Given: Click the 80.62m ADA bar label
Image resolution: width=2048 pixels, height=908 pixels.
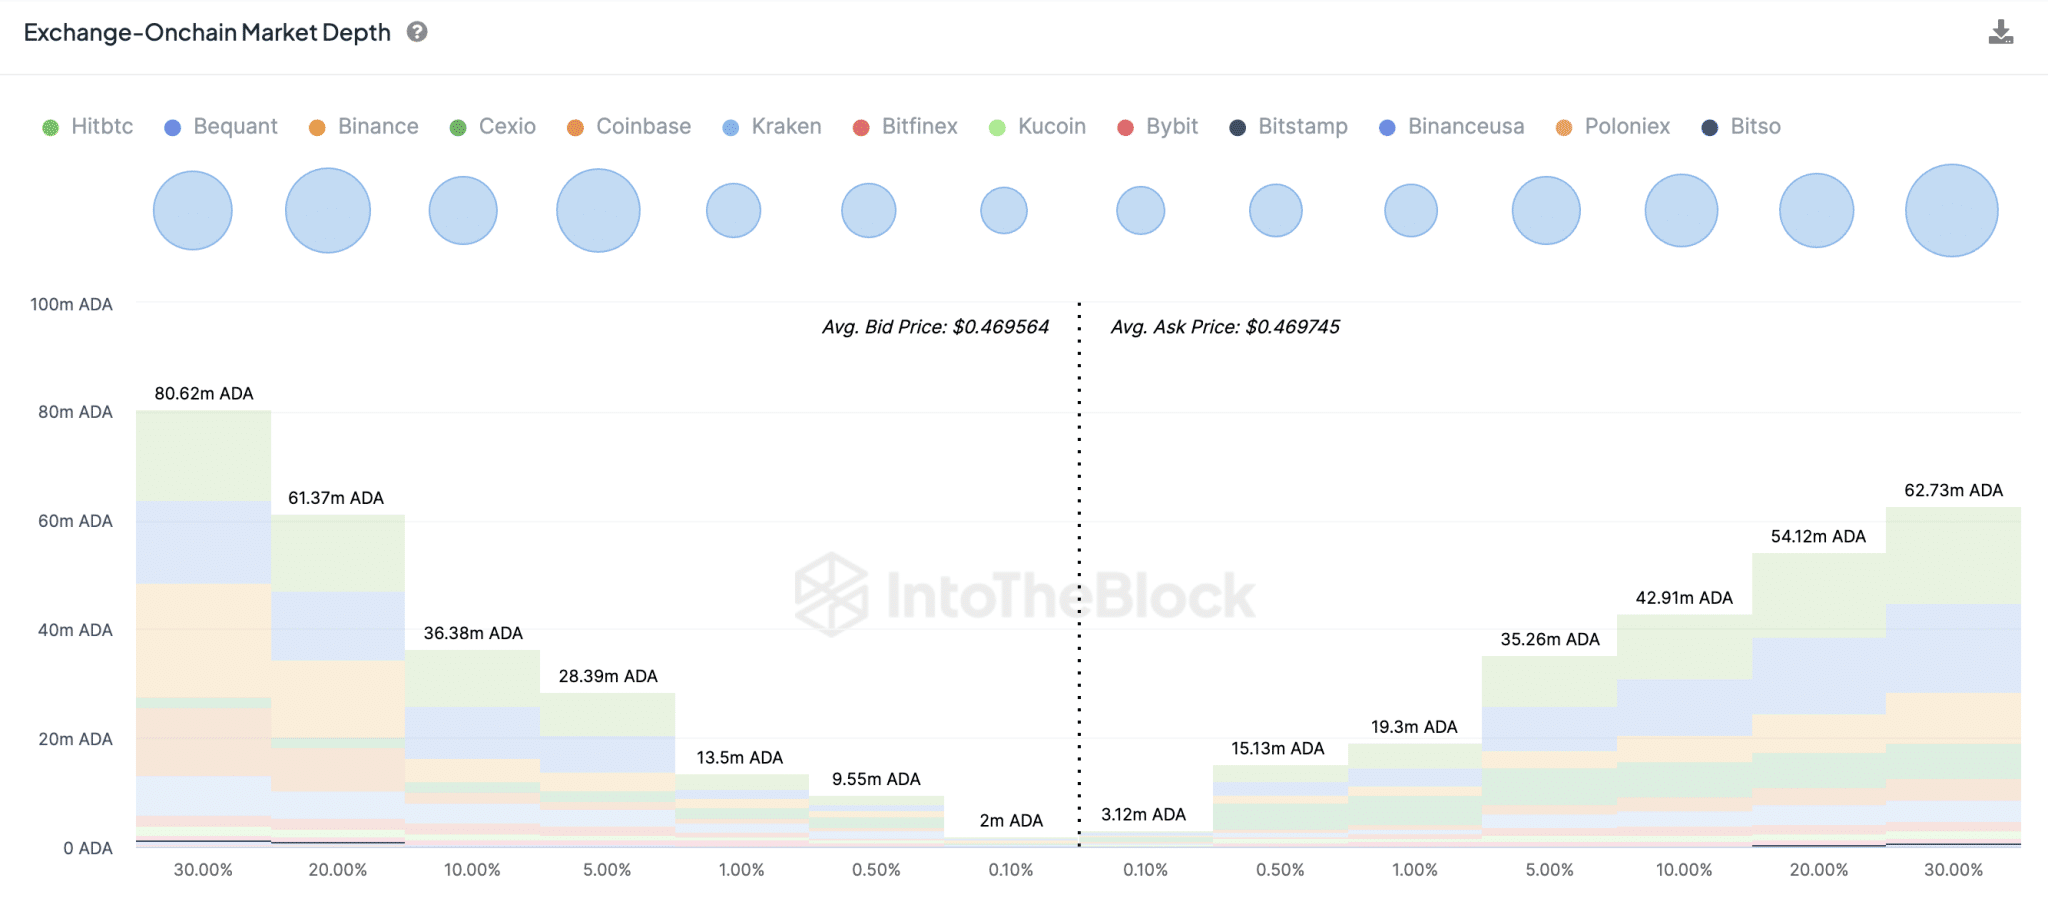Looking at the screenshot, I should [204, 394].
